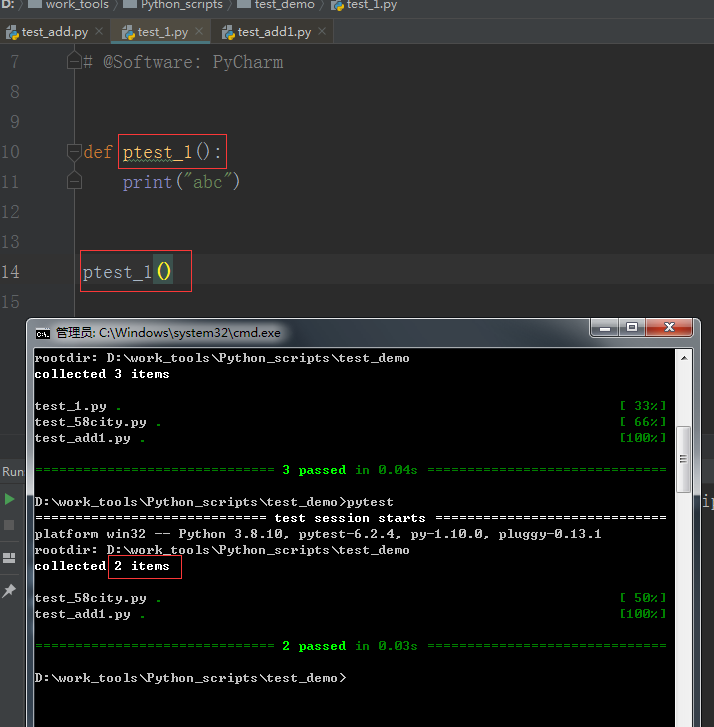
Task: Click the pytest command typed at the prompt
Action: click(x=370, y=502)
